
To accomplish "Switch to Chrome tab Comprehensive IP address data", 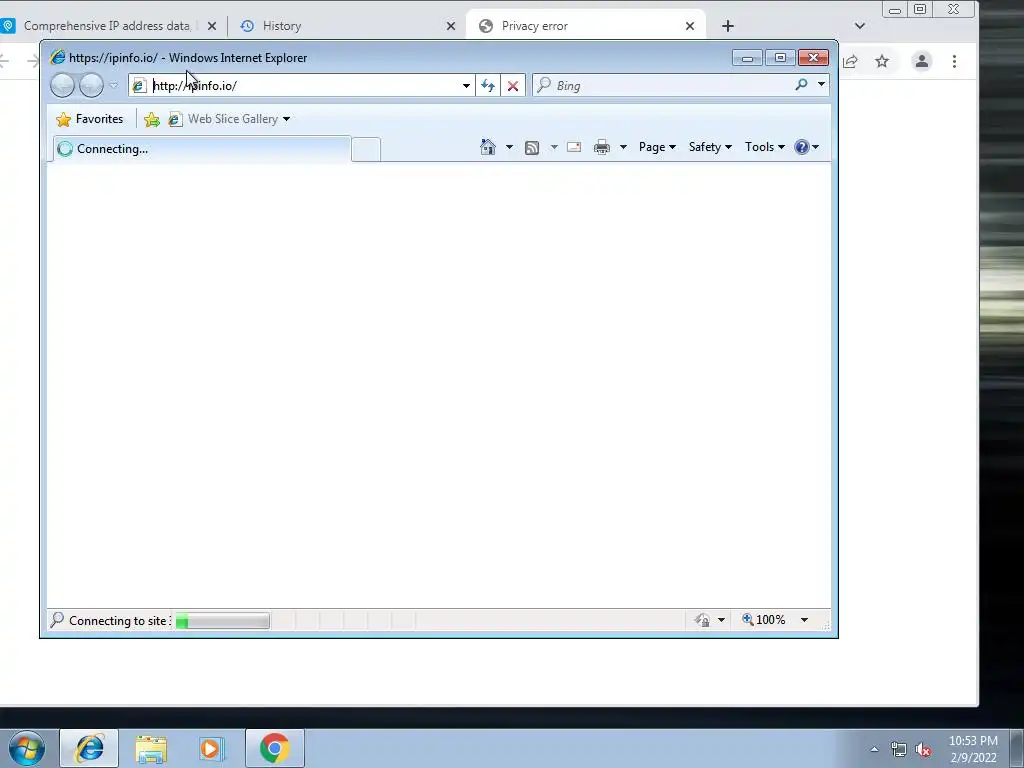I will point(106,26).
